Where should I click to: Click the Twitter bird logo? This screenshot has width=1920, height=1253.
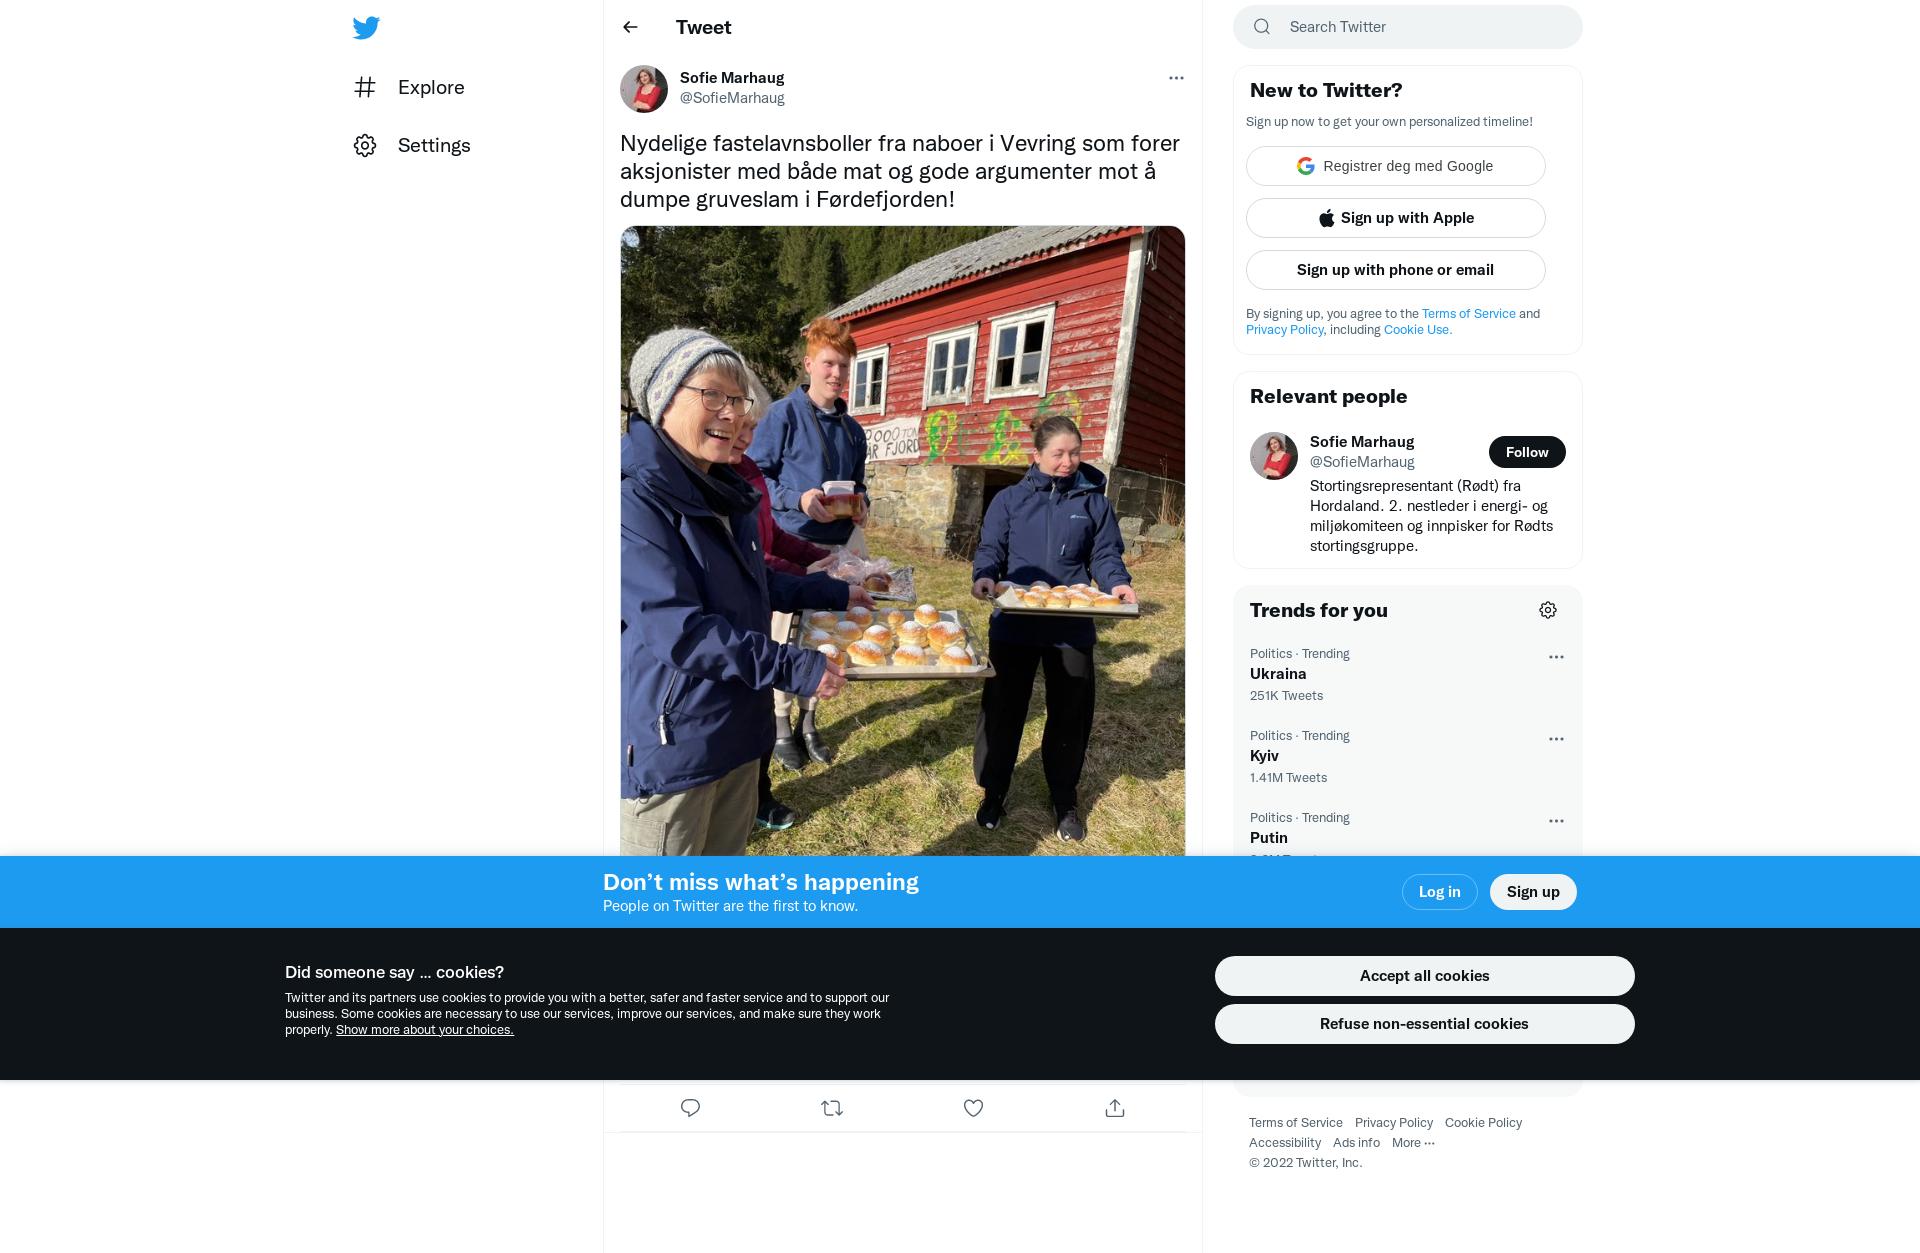pos(366,28)
